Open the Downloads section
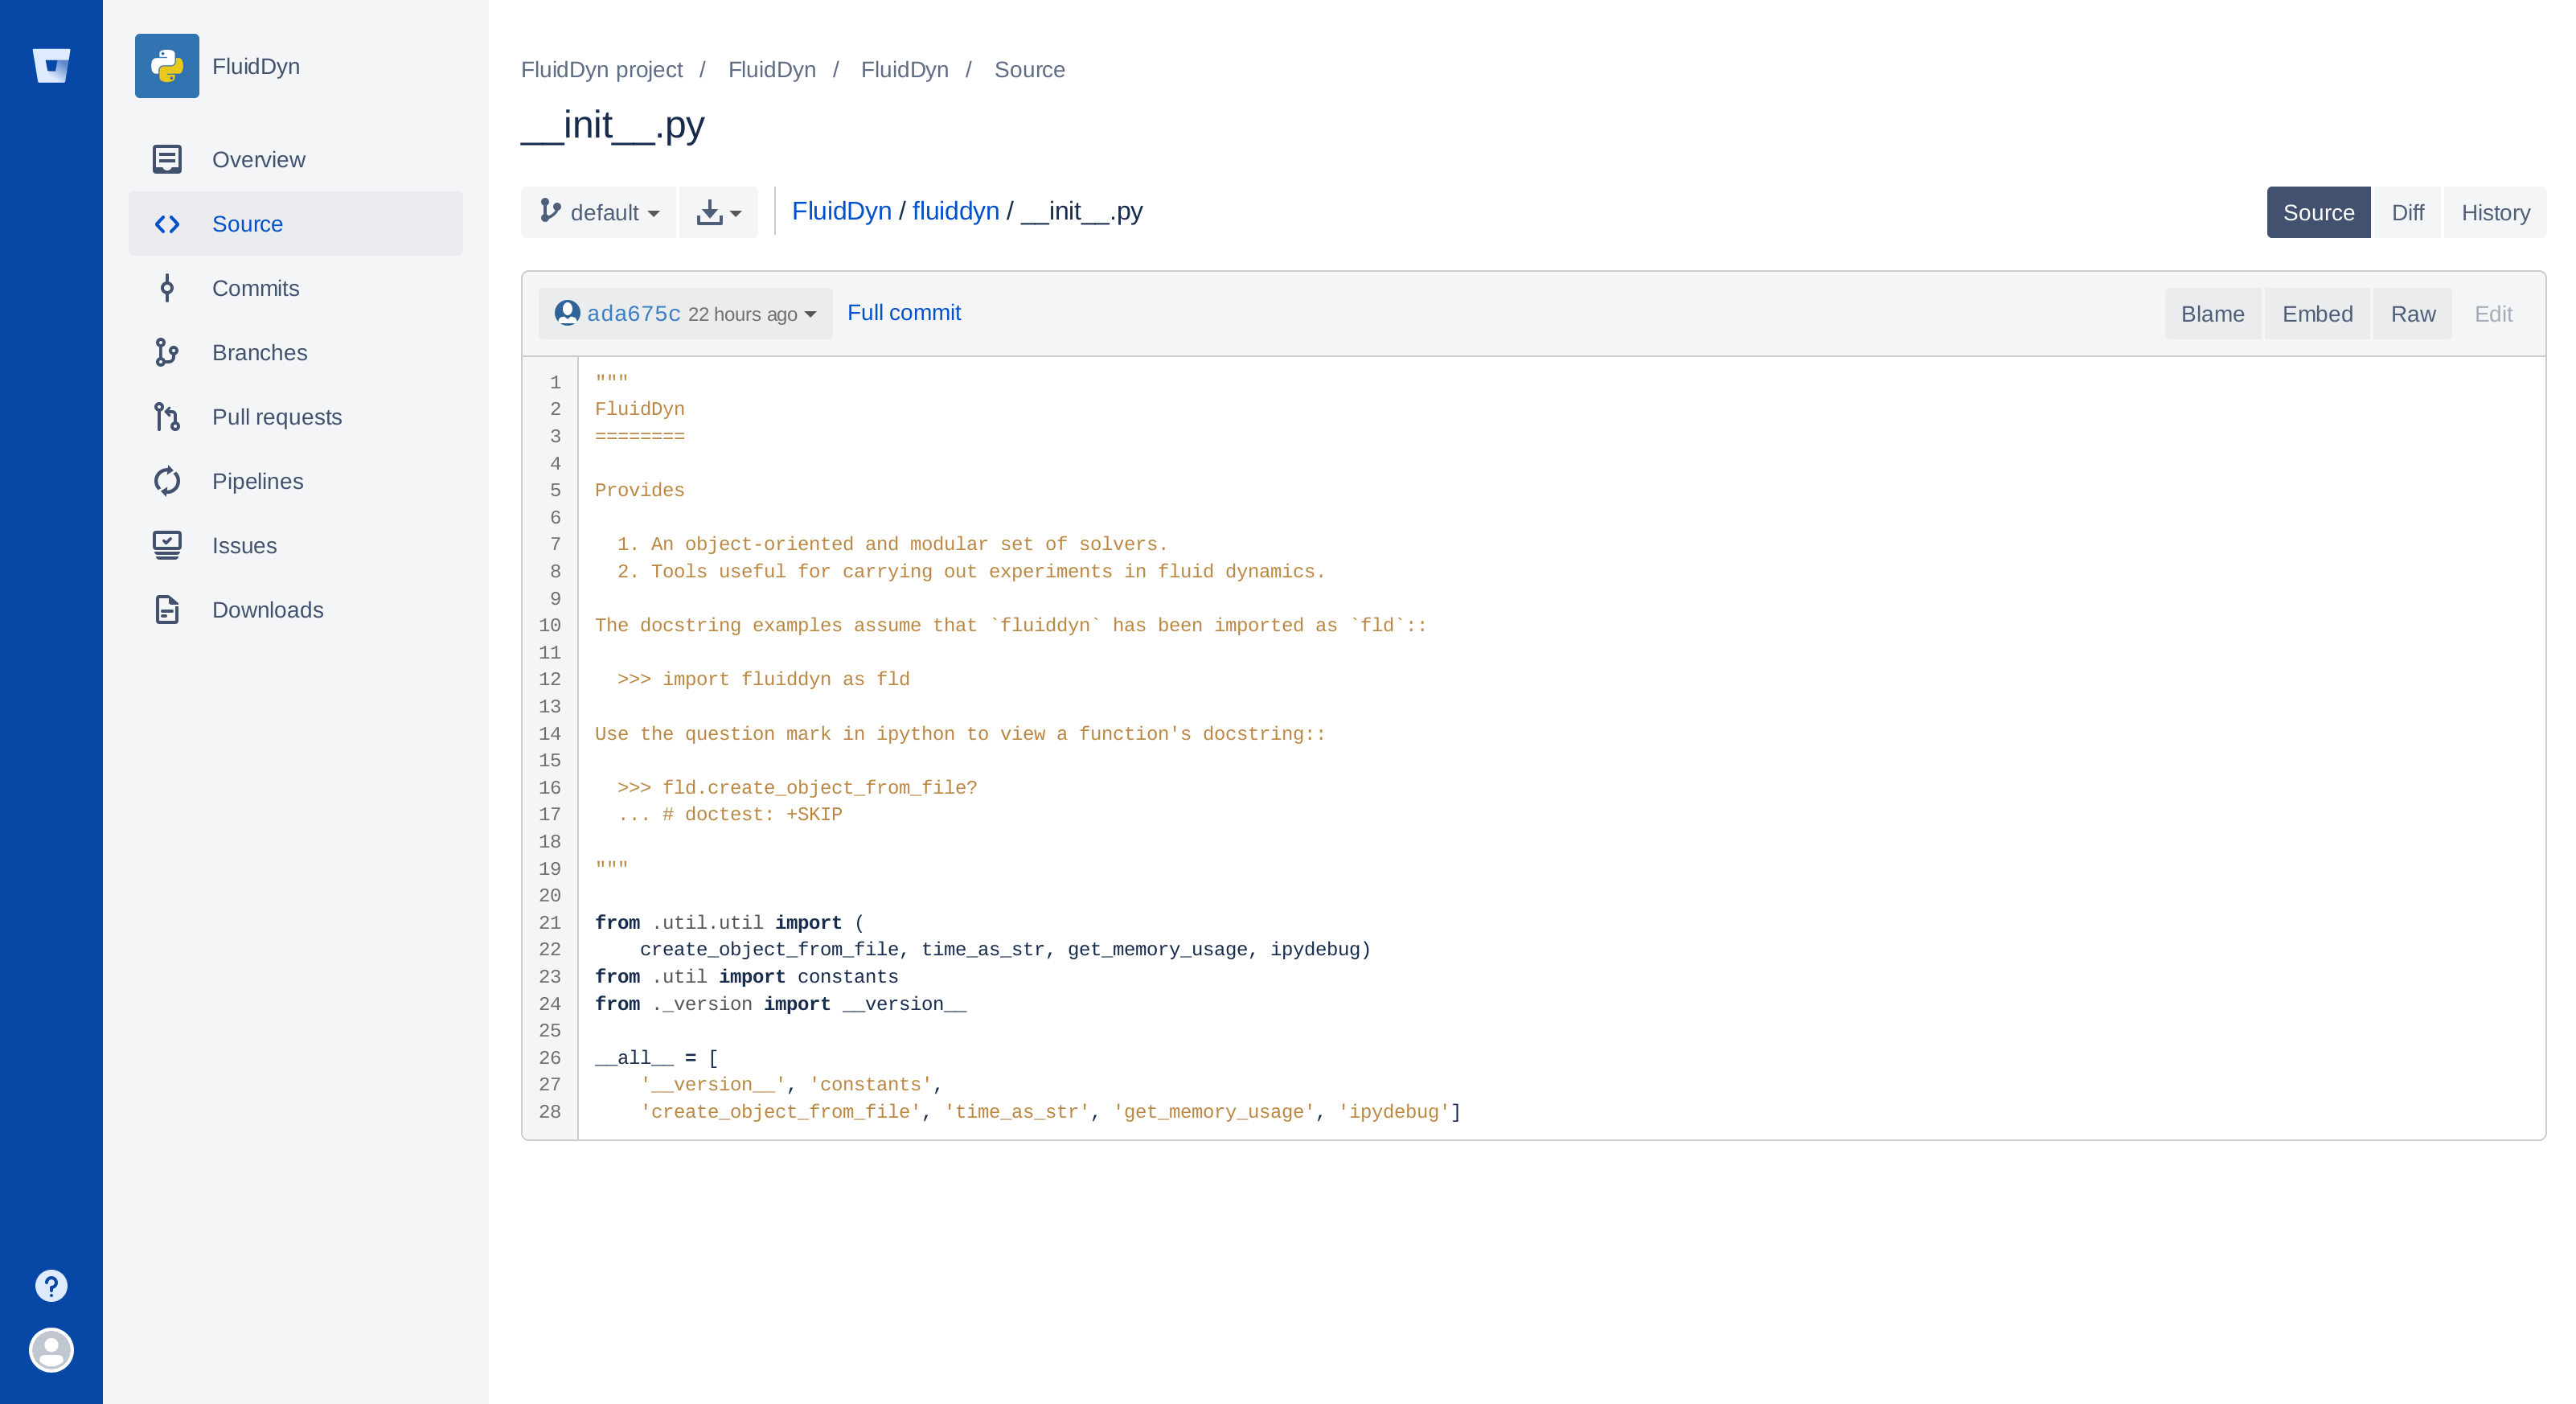2576x1404 pixels. [x=266, y=610]
